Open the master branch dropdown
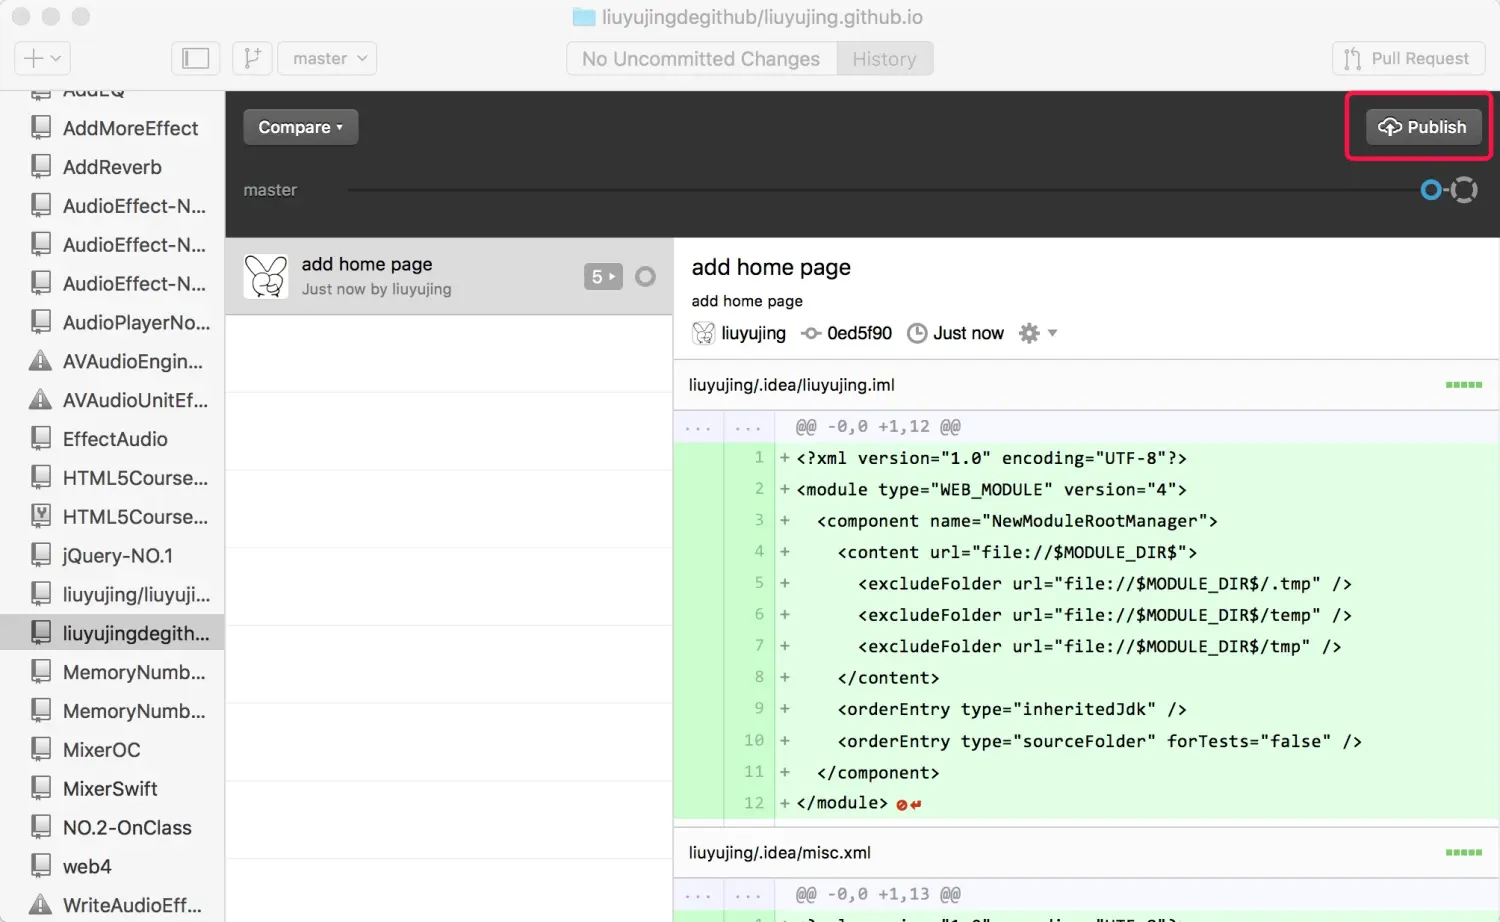Image resolution: width=1500 pixels, height=922 pixels. pos(327,58)
